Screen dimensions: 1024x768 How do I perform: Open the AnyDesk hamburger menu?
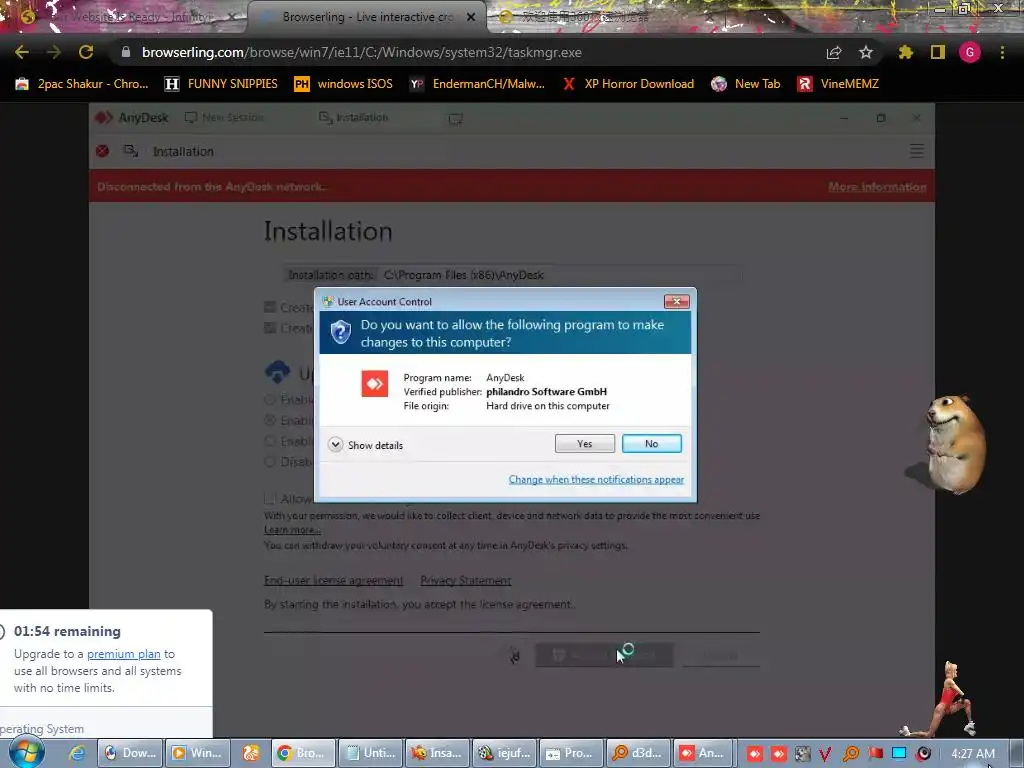917,152
